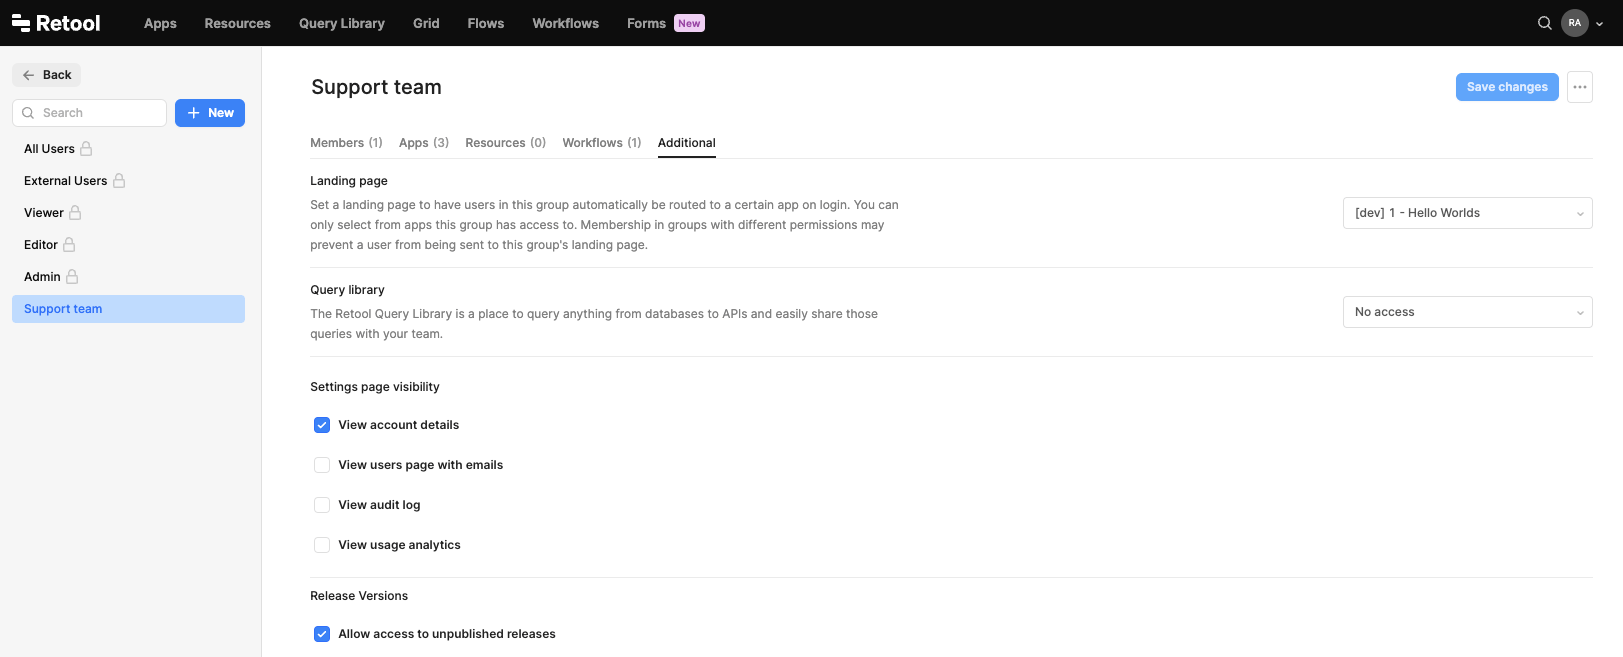Click the Support team page heading
This screenshot has width=1623, height=657.
(x=376, y=87)
